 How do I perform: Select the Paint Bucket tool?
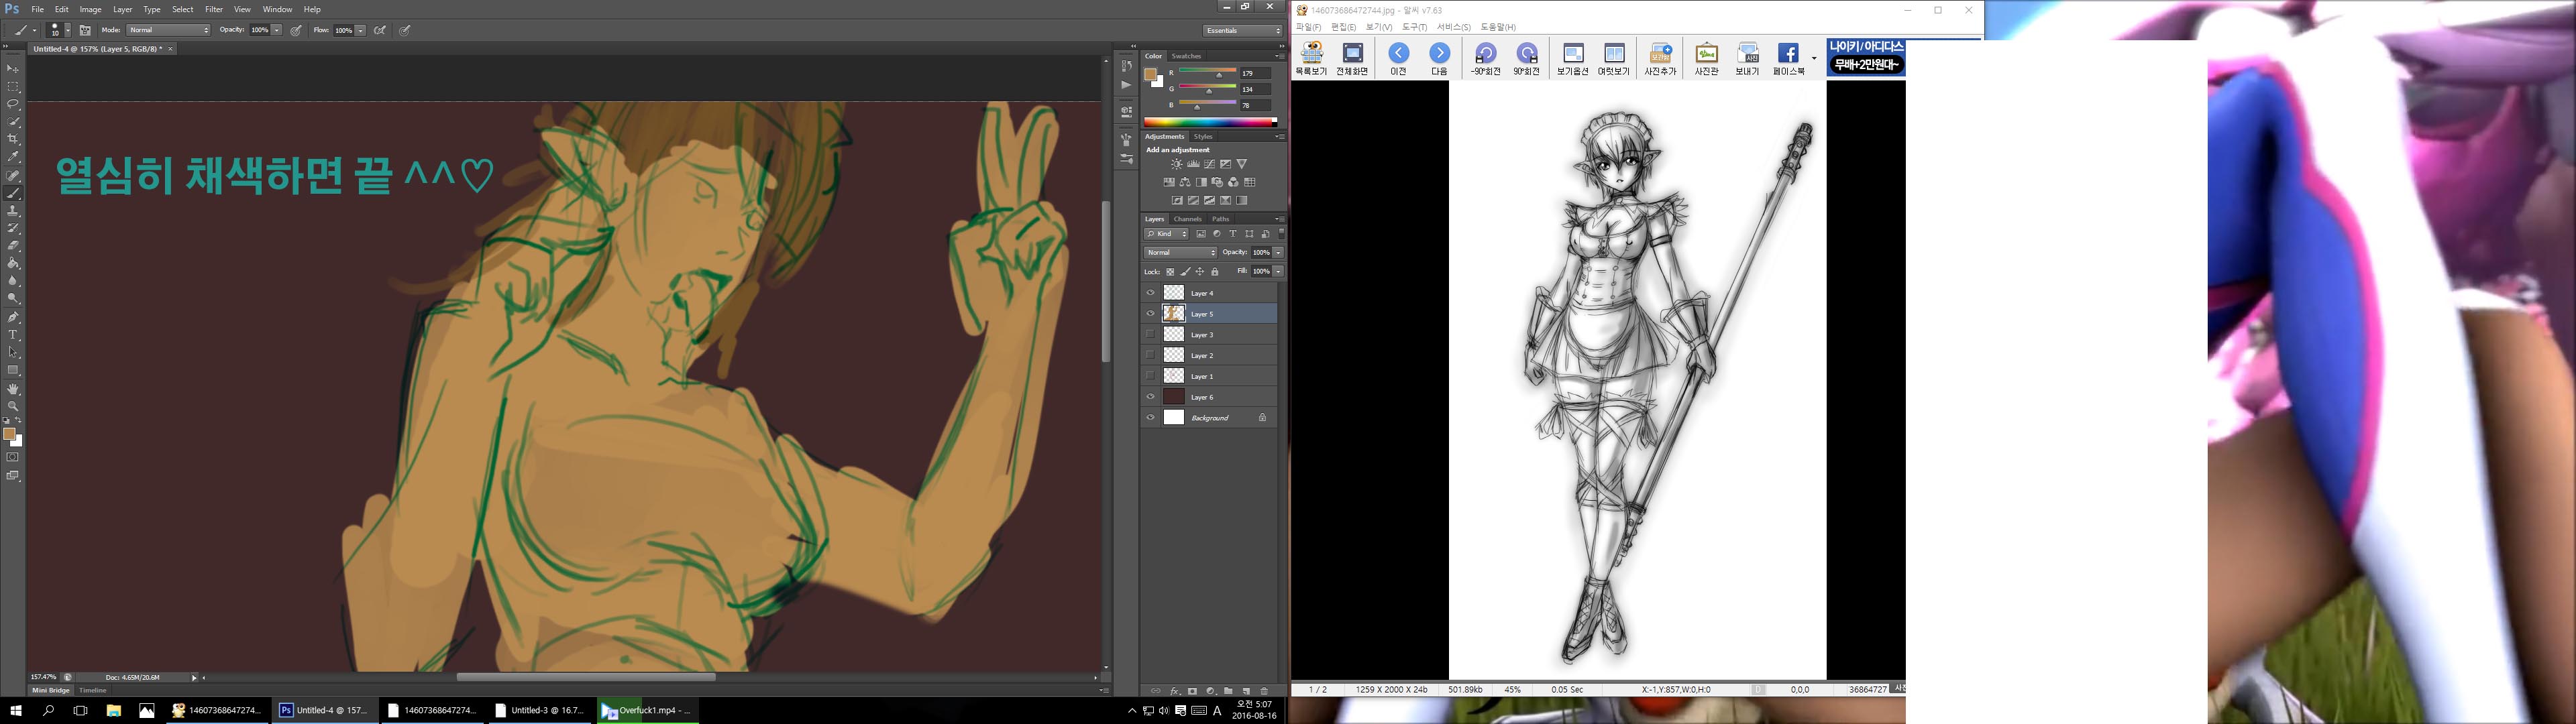[13, 264]
